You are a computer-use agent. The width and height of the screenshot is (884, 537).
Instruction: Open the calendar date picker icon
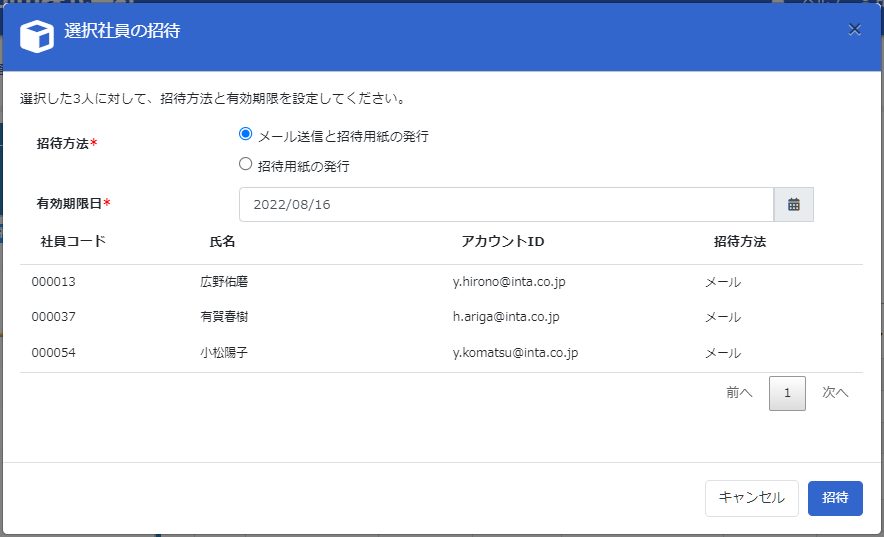tap(793, 204)
